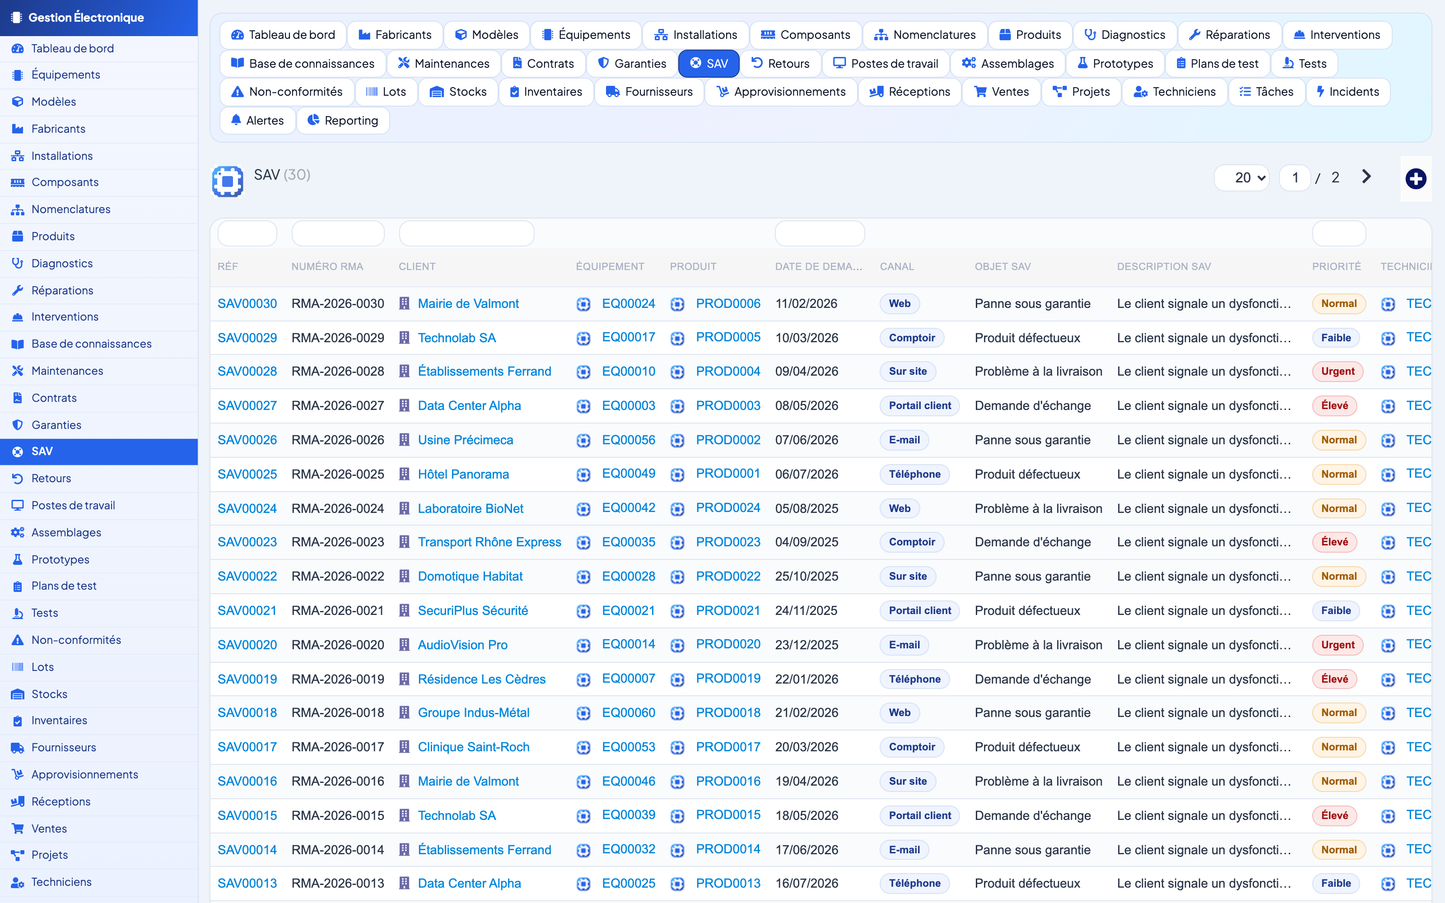
Task: Open client link Laboratoire BioNet
Action: coord(470,508)
